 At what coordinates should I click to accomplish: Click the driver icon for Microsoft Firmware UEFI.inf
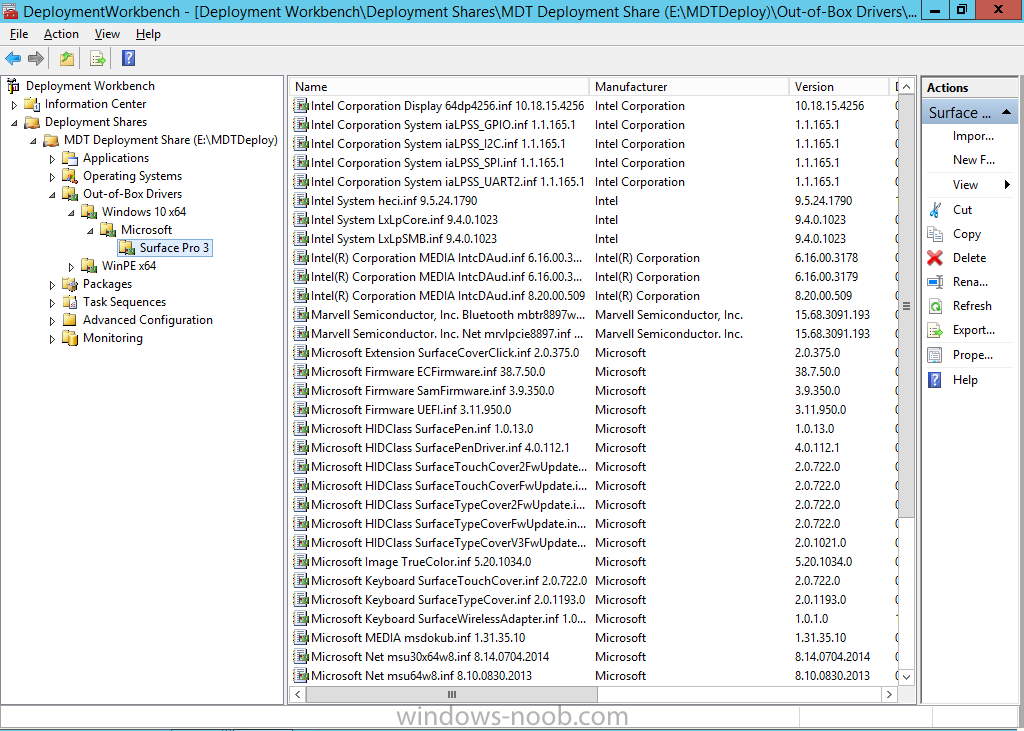point(301,410)
